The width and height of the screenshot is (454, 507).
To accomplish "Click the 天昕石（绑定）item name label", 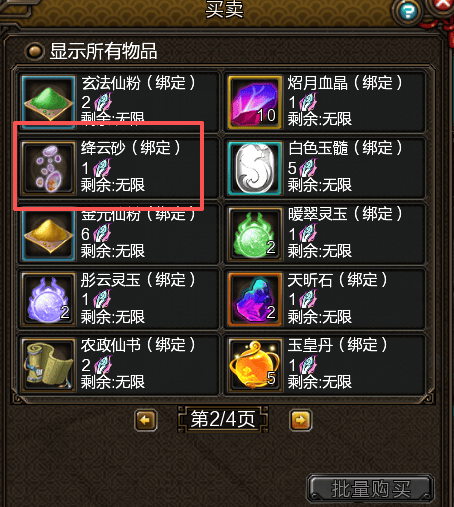I will coord(337,280).
